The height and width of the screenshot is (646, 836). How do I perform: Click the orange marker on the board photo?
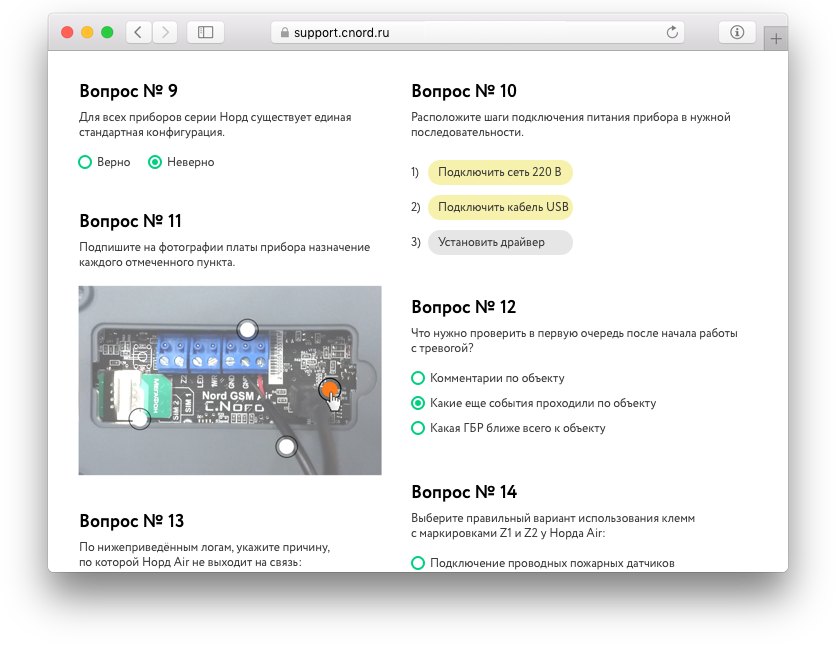(x=329, y=389)
